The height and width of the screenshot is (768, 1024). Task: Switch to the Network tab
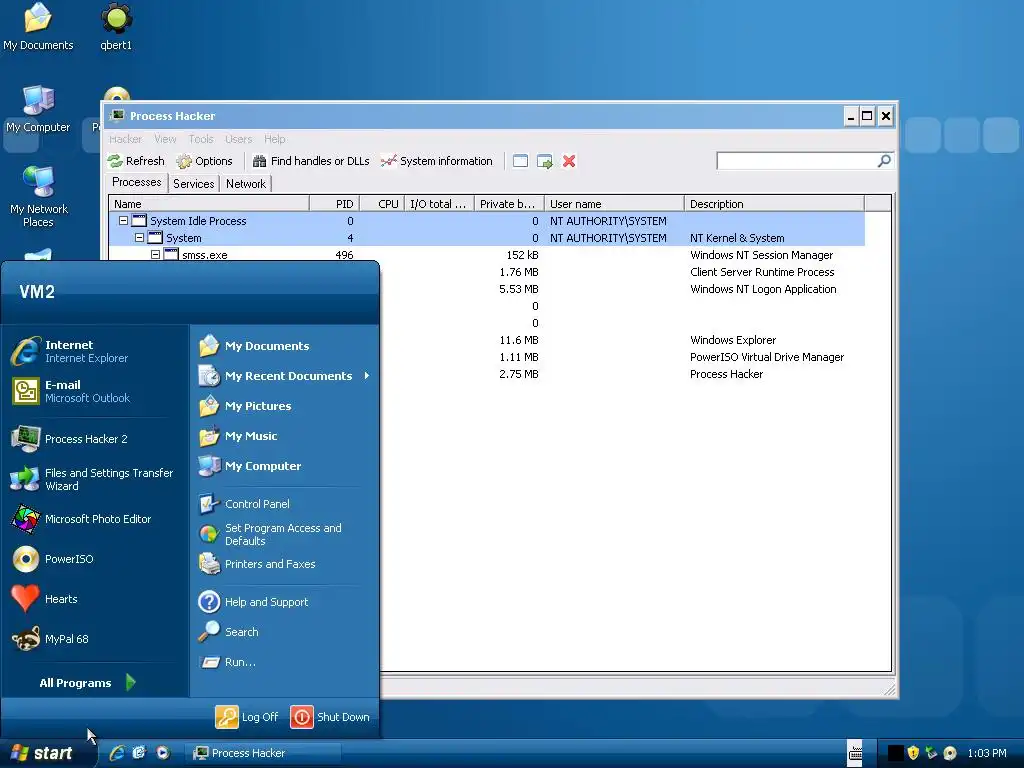246,184
